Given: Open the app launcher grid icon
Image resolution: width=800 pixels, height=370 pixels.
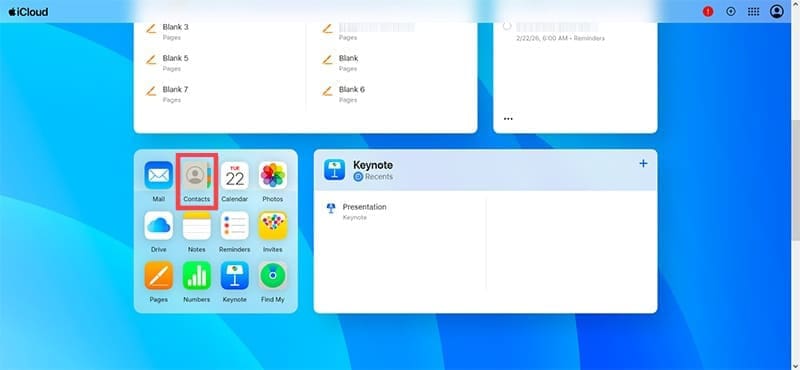Looking at the screenshot, I should click(x=754, y=12).
